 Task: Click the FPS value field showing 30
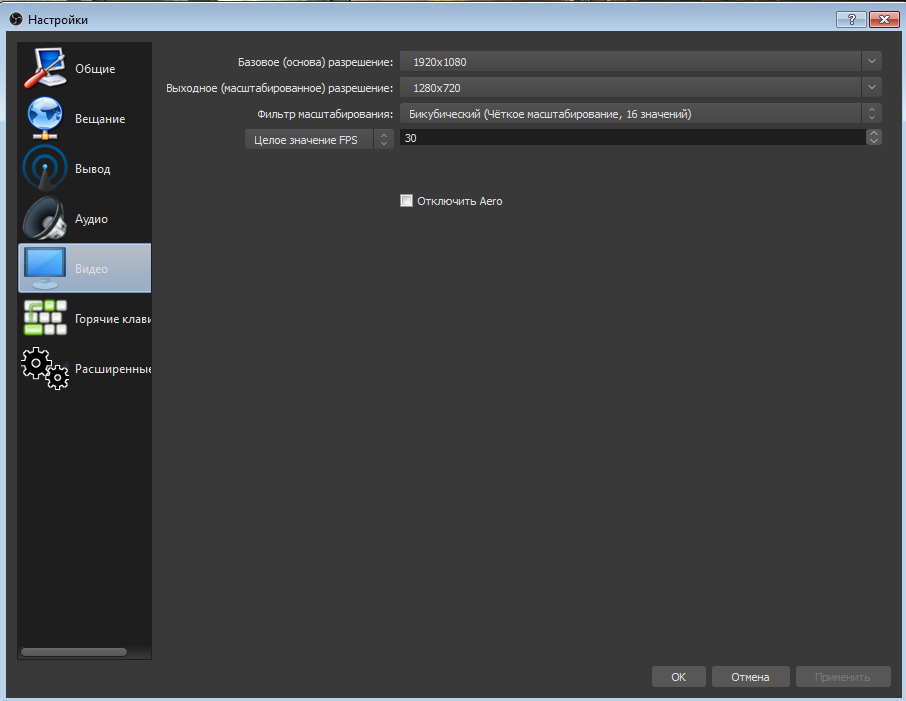(x=630, y=138)
